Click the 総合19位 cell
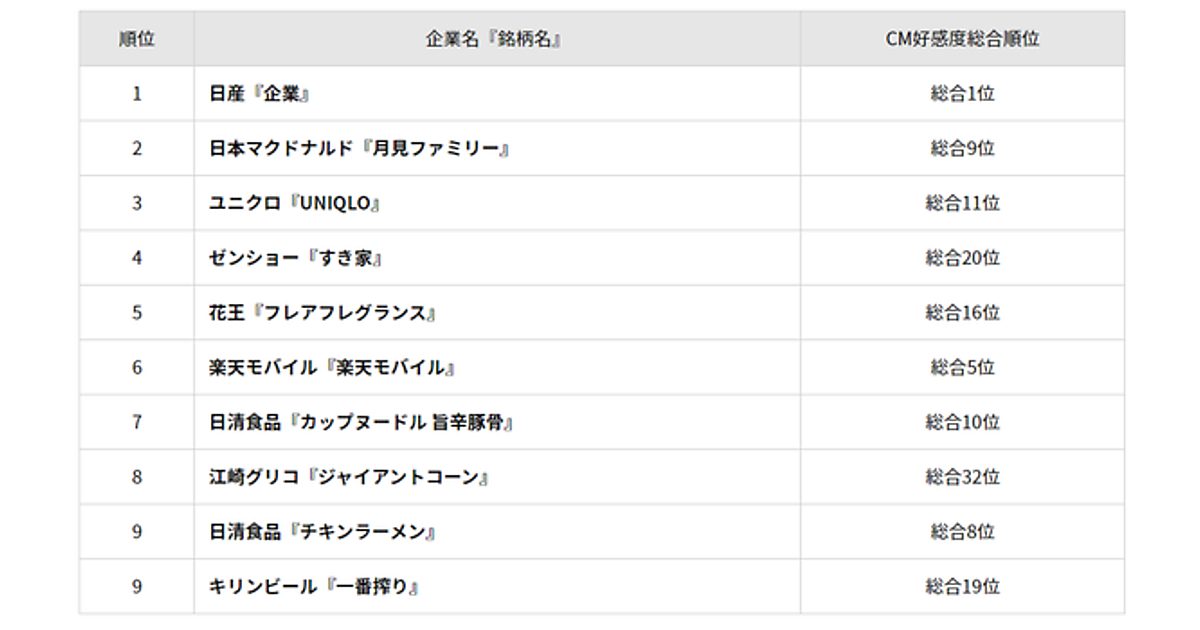The height and width of the screenshot is (630, 1200). click(x=962, y=587)
